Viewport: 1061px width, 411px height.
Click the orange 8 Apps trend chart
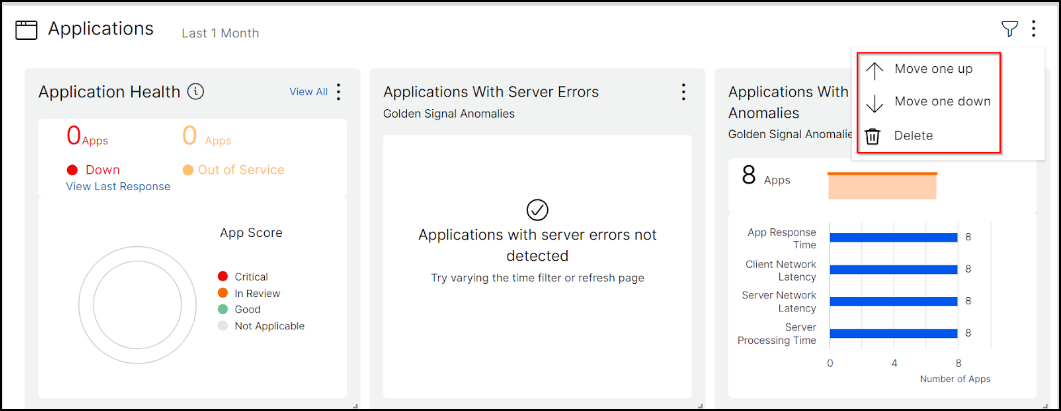click(882, 186)
